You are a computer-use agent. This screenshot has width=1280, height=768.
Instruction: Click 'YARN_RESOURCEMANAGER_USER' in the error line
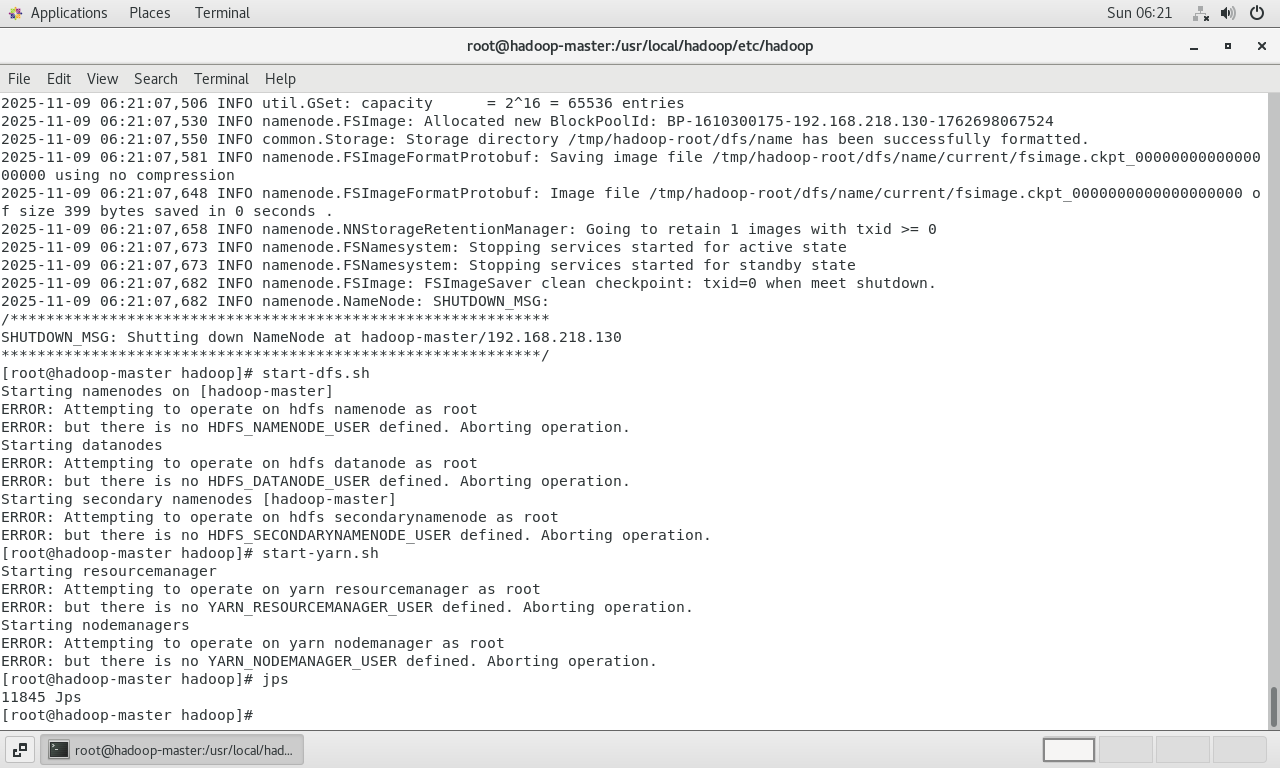click(x=320, y=607)
